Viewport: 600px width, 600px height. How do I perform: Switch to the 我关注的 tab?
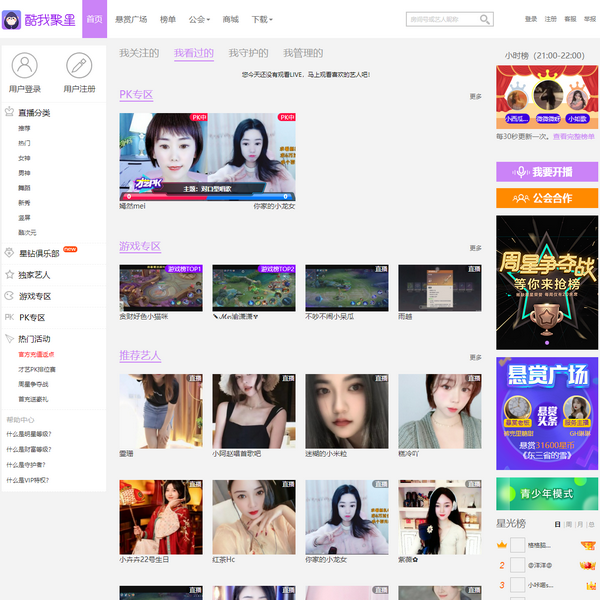pos(139,53)
